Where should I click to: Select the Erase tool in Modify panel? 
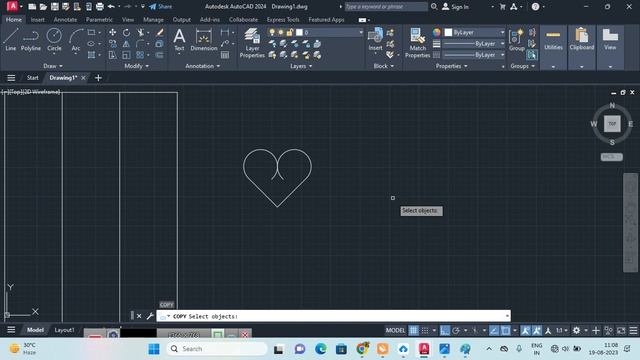coord(160,32)
